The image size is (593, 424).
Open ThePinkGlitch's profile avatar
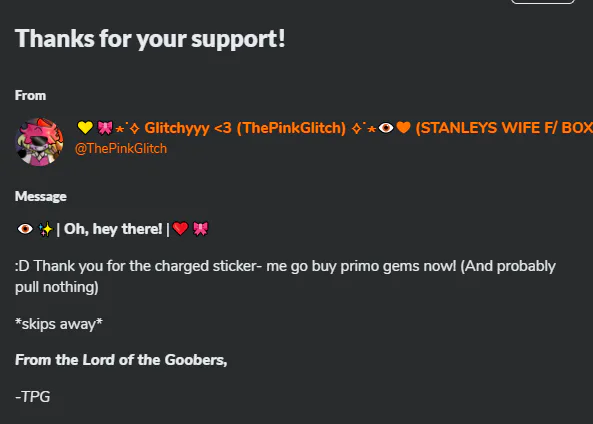pyautogui.click(x=39, y=142)
